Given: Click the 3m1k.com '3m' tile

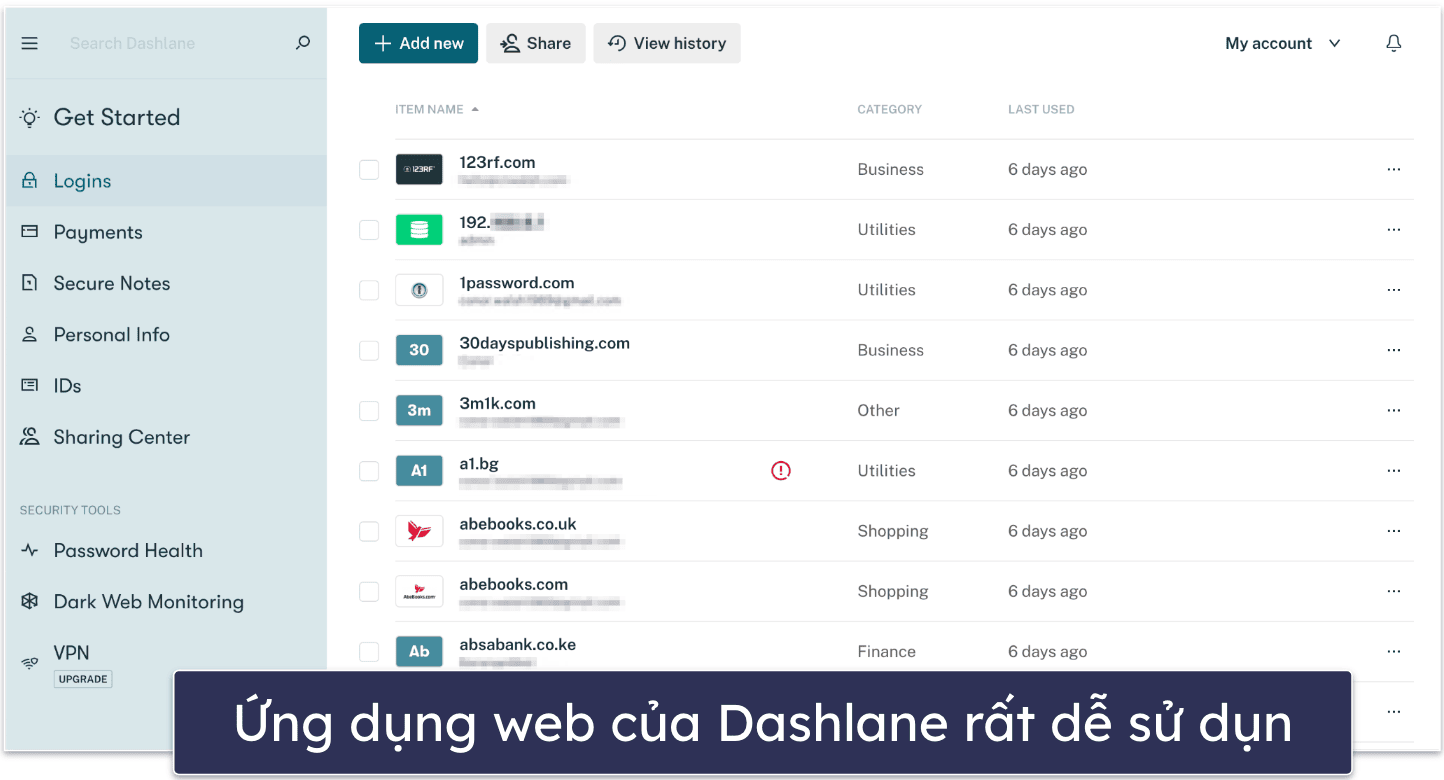Looking at the screenshot, I should pos(419,410).
